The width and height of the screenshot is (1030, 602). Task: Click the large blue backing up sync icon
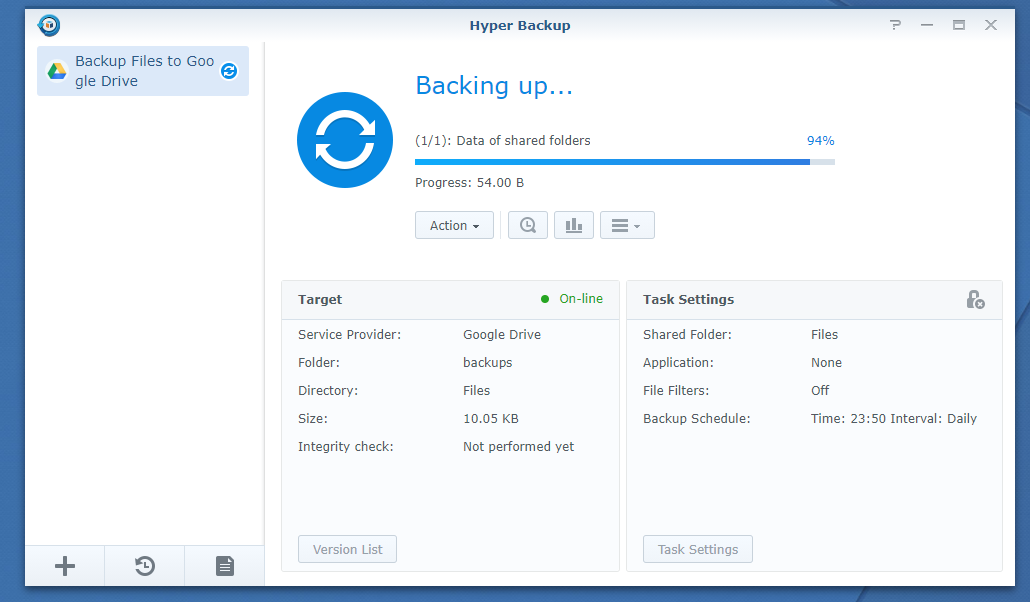[x=345, y=140]
